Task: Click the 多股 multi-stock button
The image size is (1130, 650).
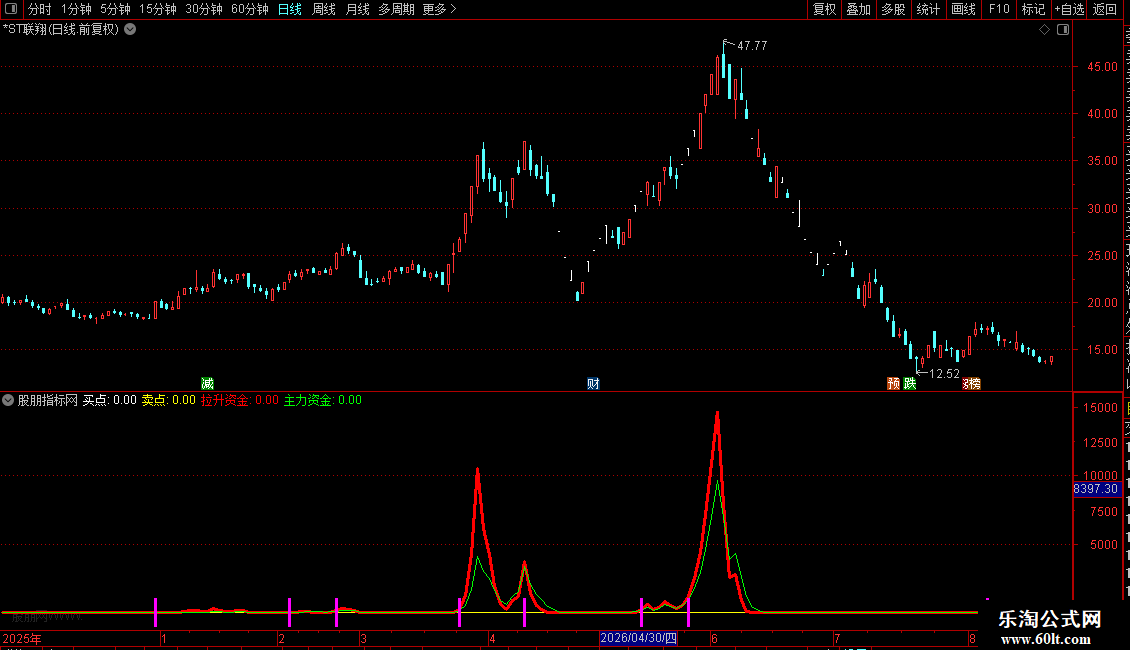Action: [894, 9]
